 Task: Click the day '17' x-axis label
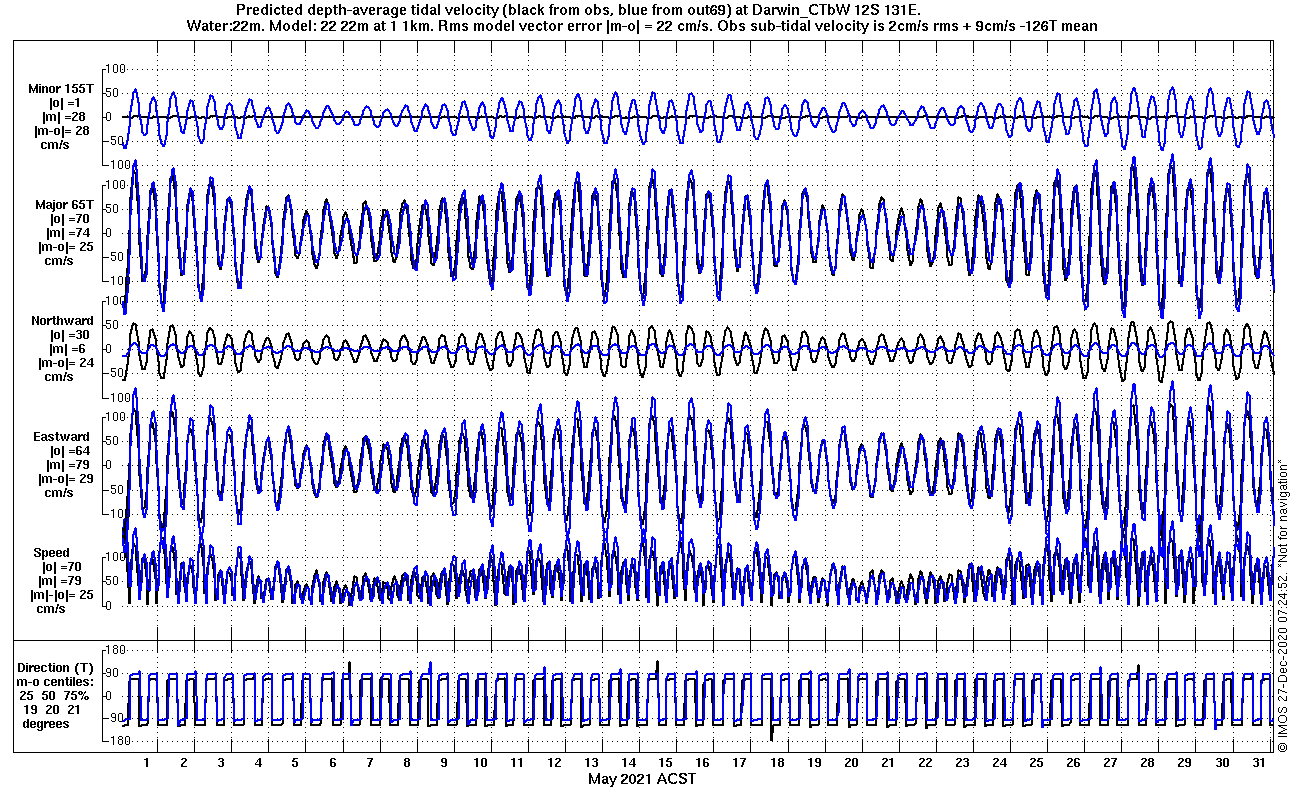point(740,763)
